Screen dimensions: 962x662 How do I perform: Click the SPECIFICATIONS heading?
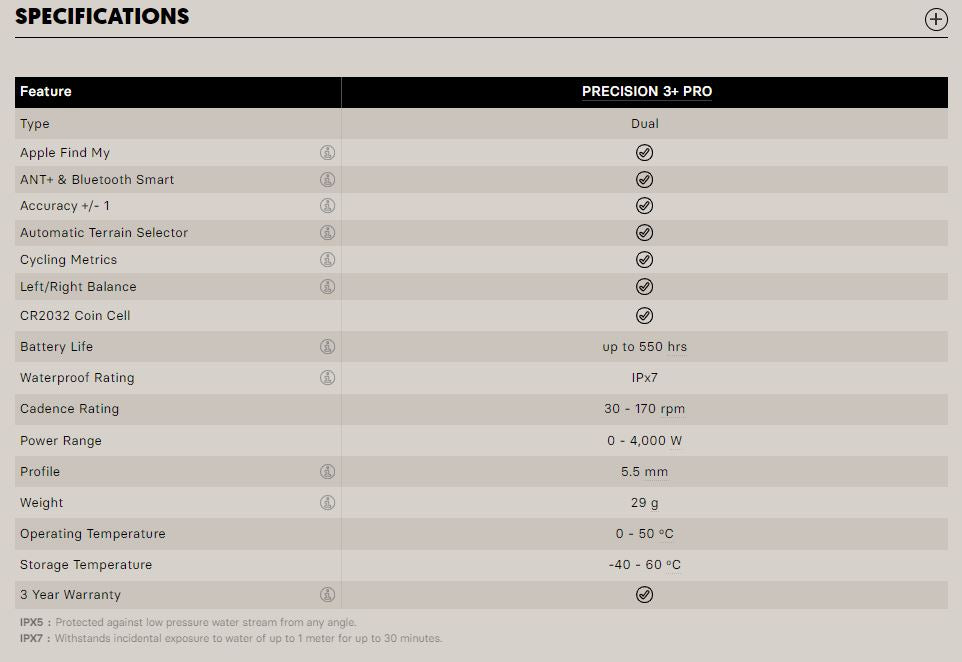pos(102,16)
